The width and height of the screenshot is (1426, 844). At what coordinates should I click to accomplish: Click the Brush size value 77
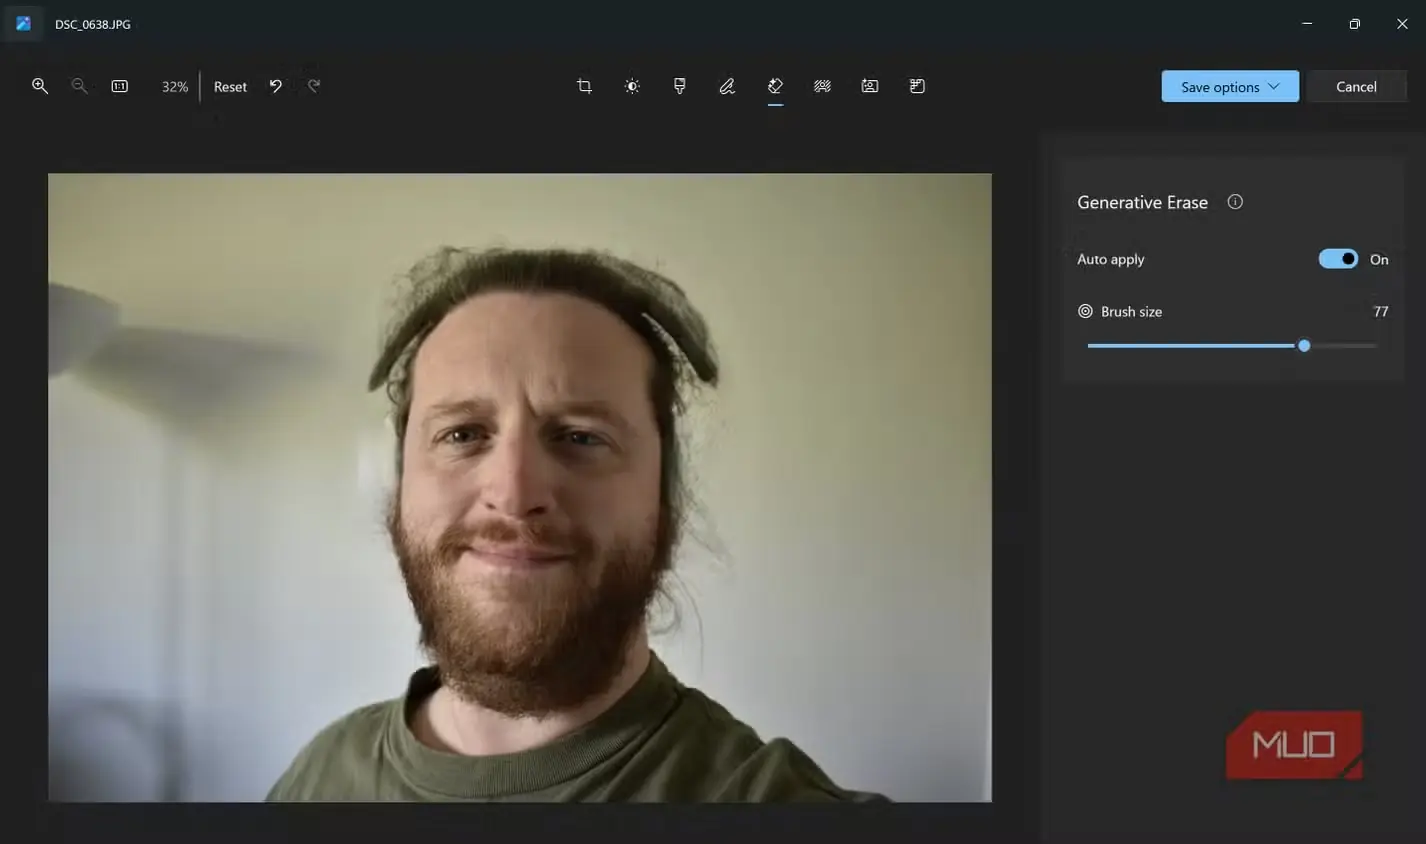click(x=1381, y=311)
